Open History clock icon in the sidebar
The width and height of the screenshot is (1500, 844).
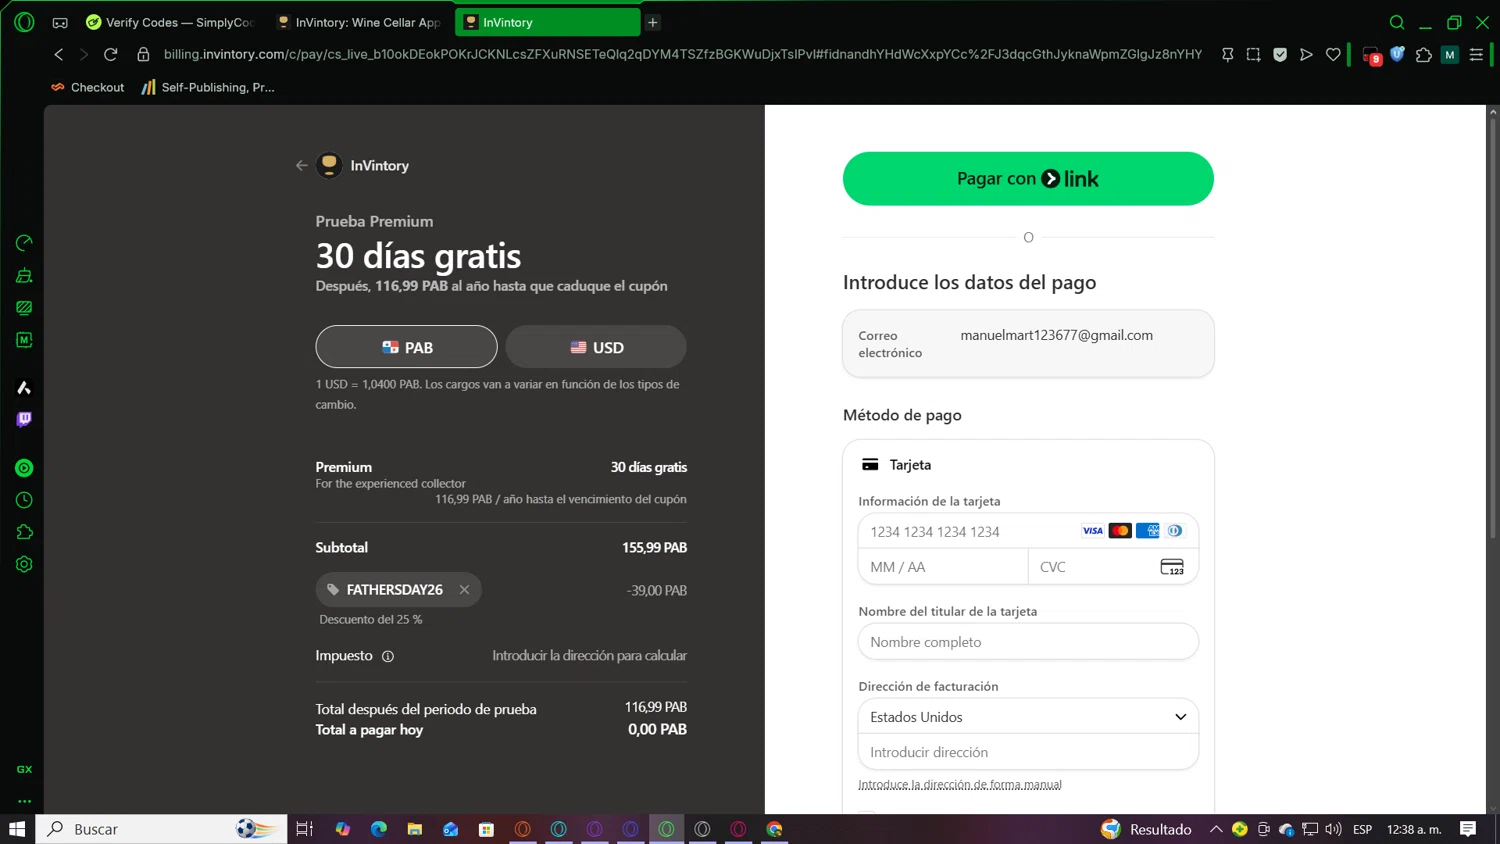pos(24,500)
